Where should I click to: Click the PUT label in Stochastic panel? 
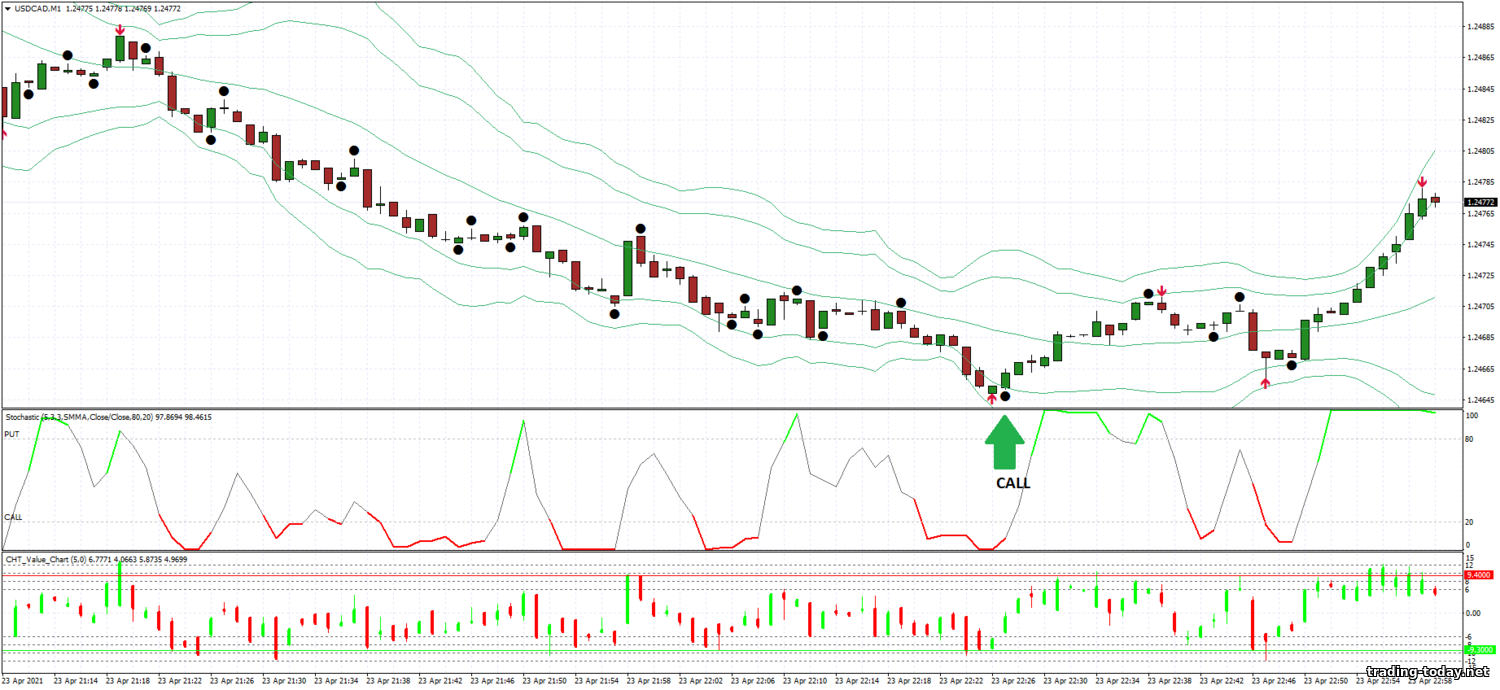click(12, 434)
